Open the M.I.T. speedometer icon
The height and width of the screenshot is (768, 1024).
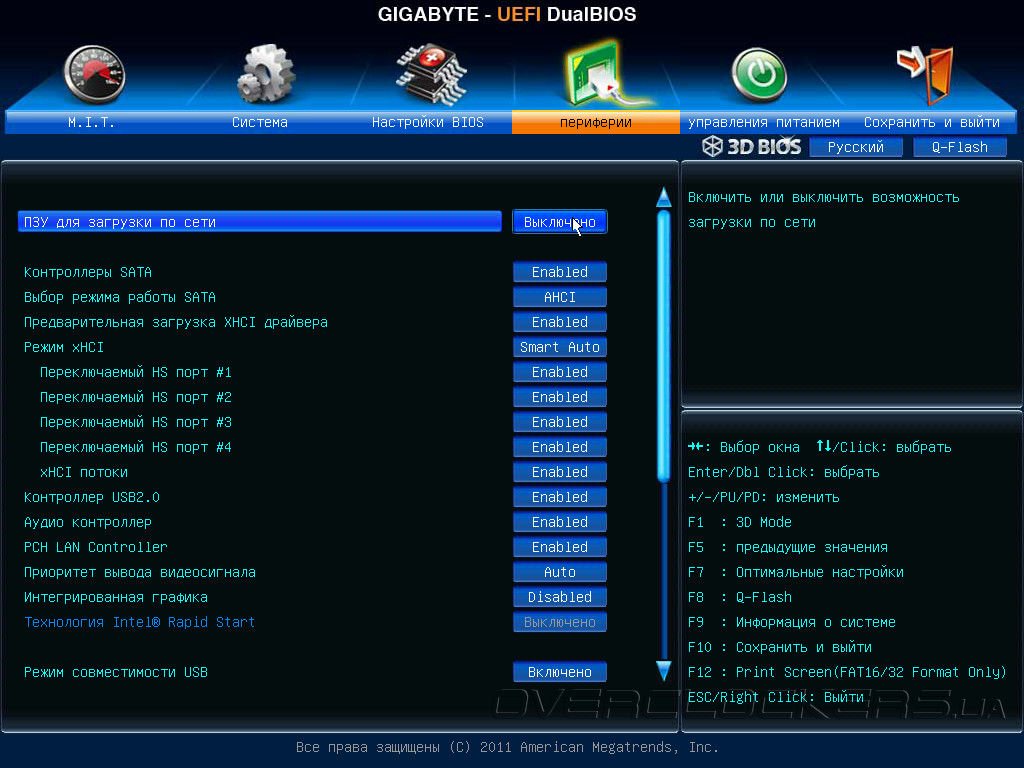(x=95, y=75)
